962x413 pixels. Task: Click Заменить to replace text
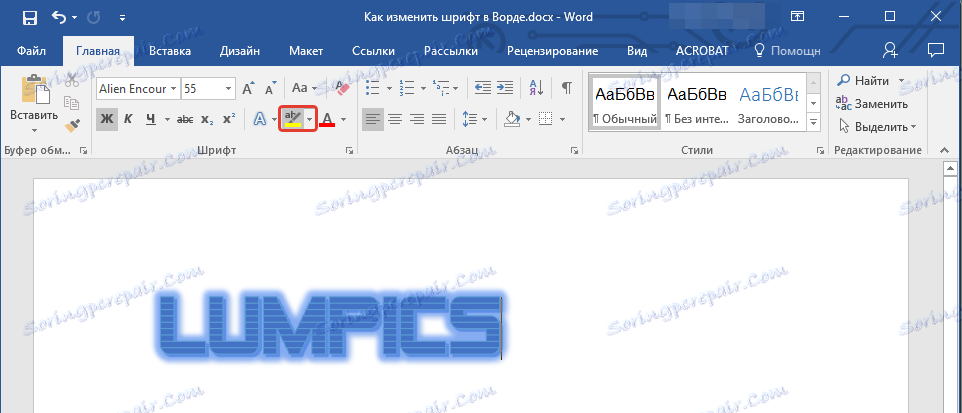pos(872,104)
